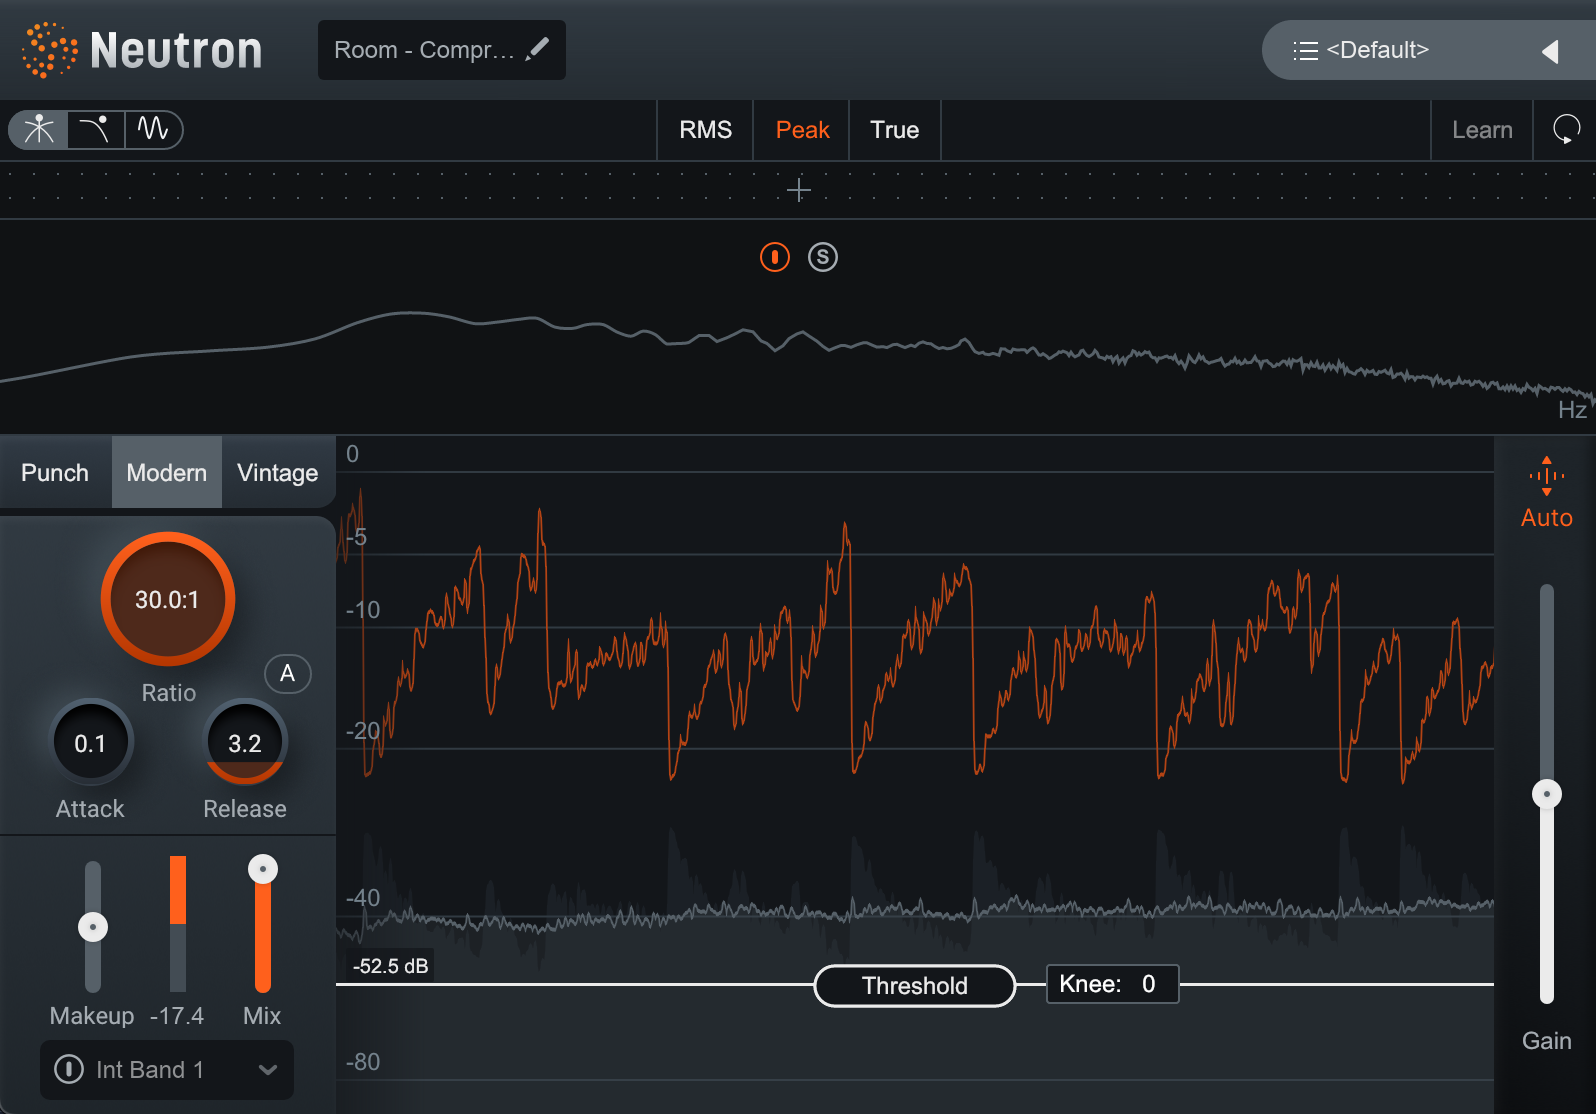Click the Learn button

pos(1482,130)
